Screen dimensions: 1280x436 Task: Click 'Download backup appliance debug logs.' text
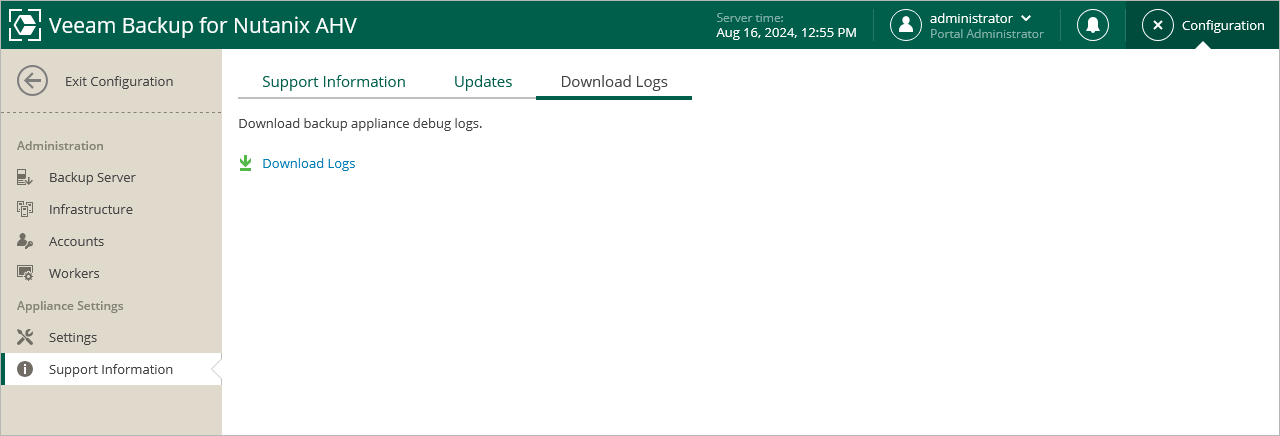tap(360, 125)
